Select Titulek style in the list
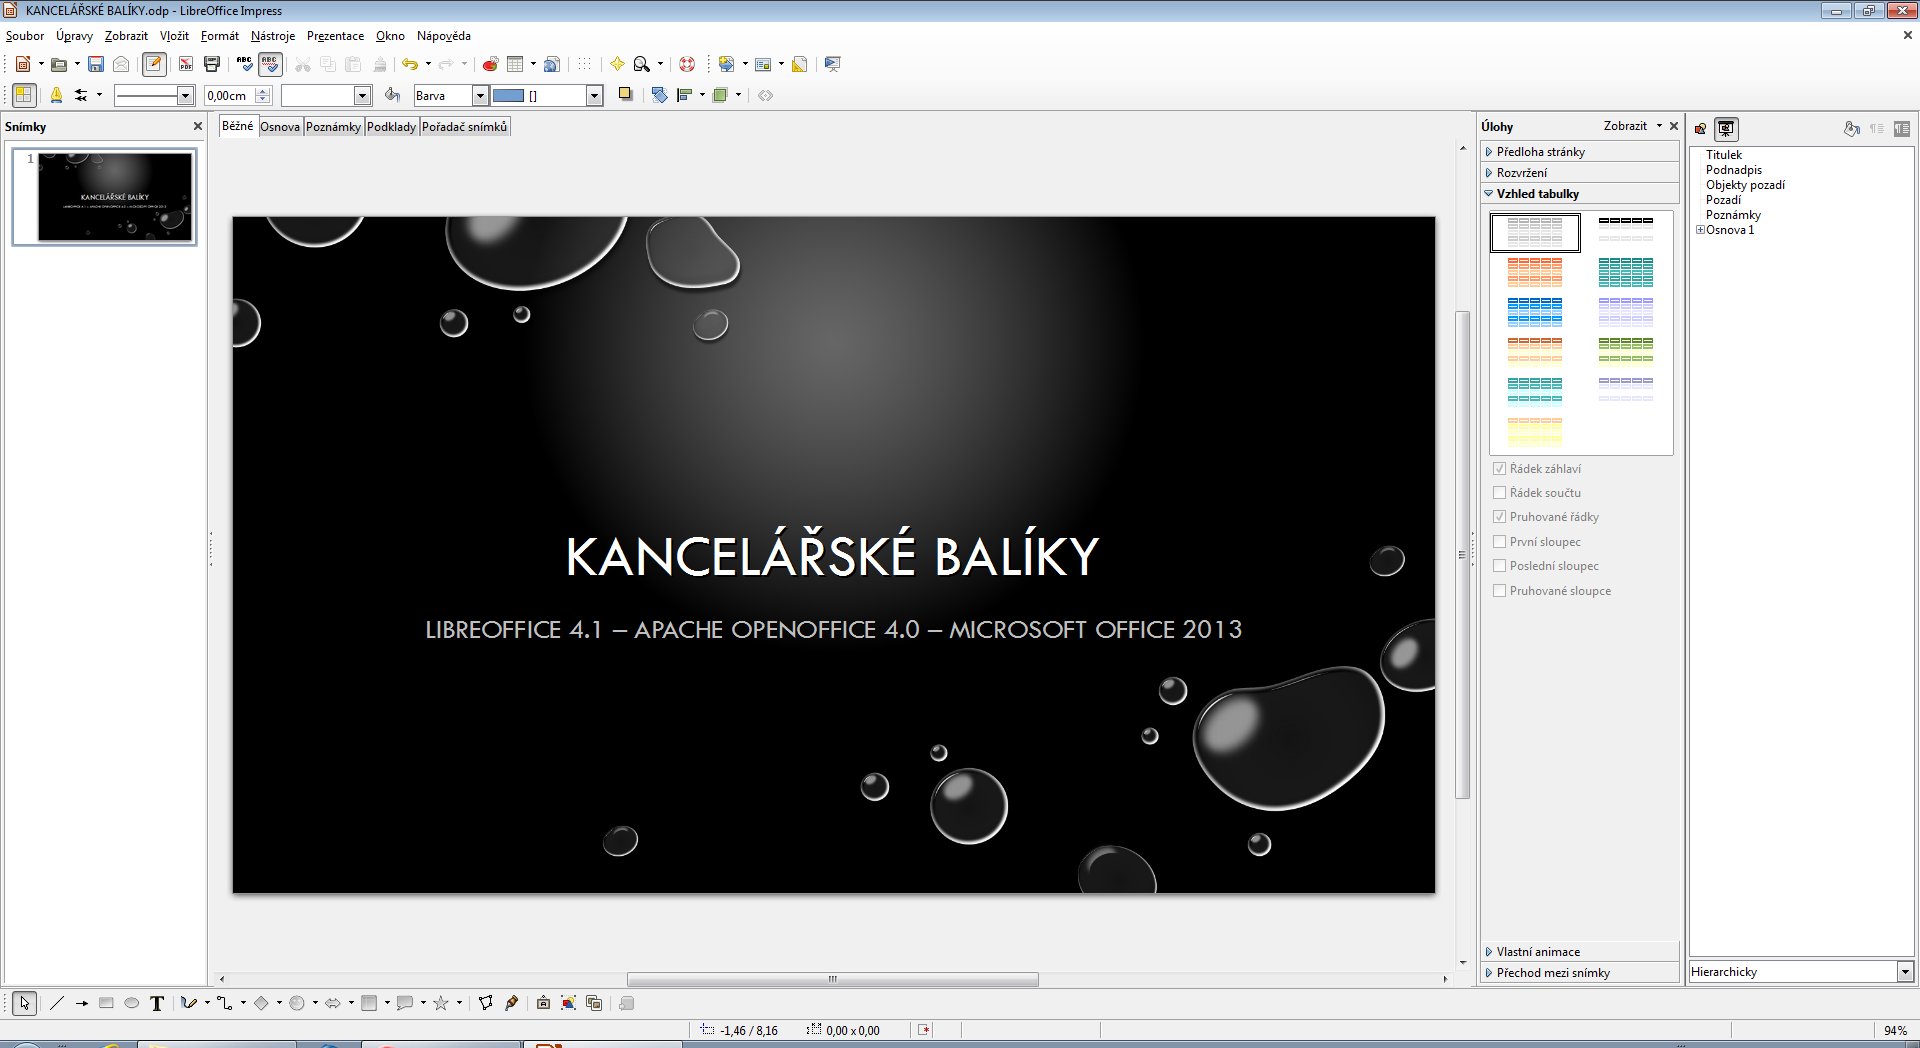Viewport: 1920px width, 1048px height. point(1724,155)
